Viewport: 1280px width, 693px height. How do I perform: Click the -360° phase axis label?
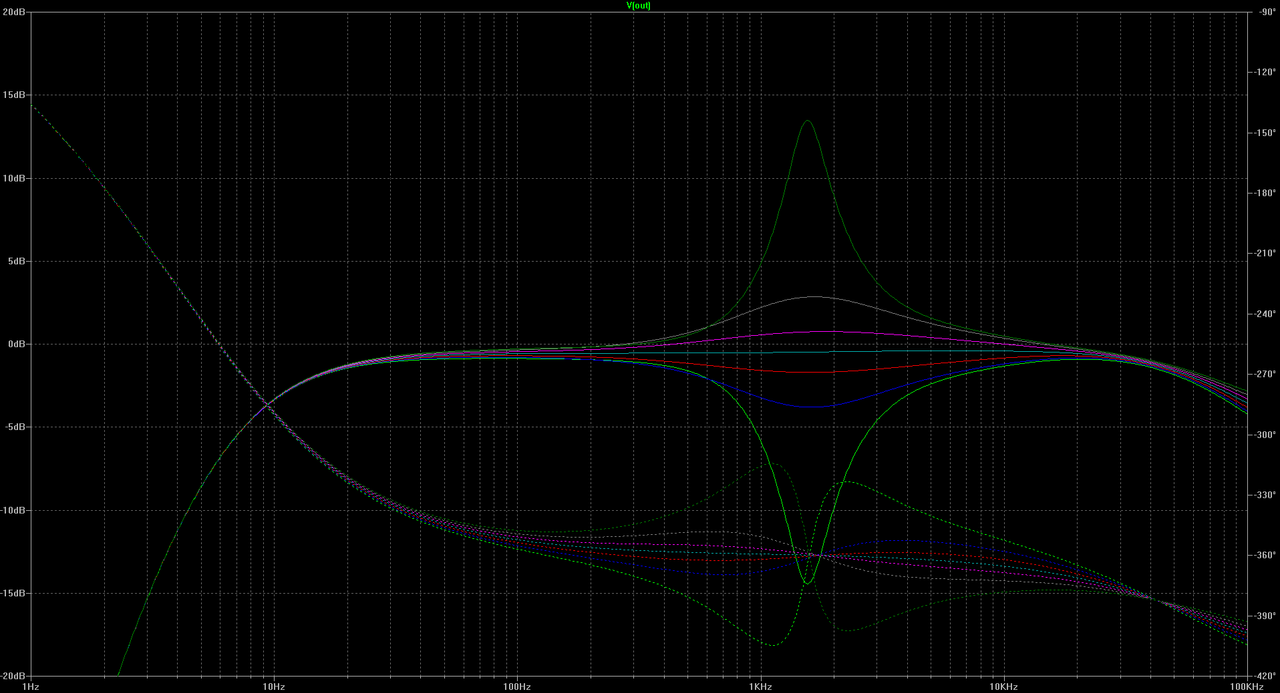tap(1267, 555)
